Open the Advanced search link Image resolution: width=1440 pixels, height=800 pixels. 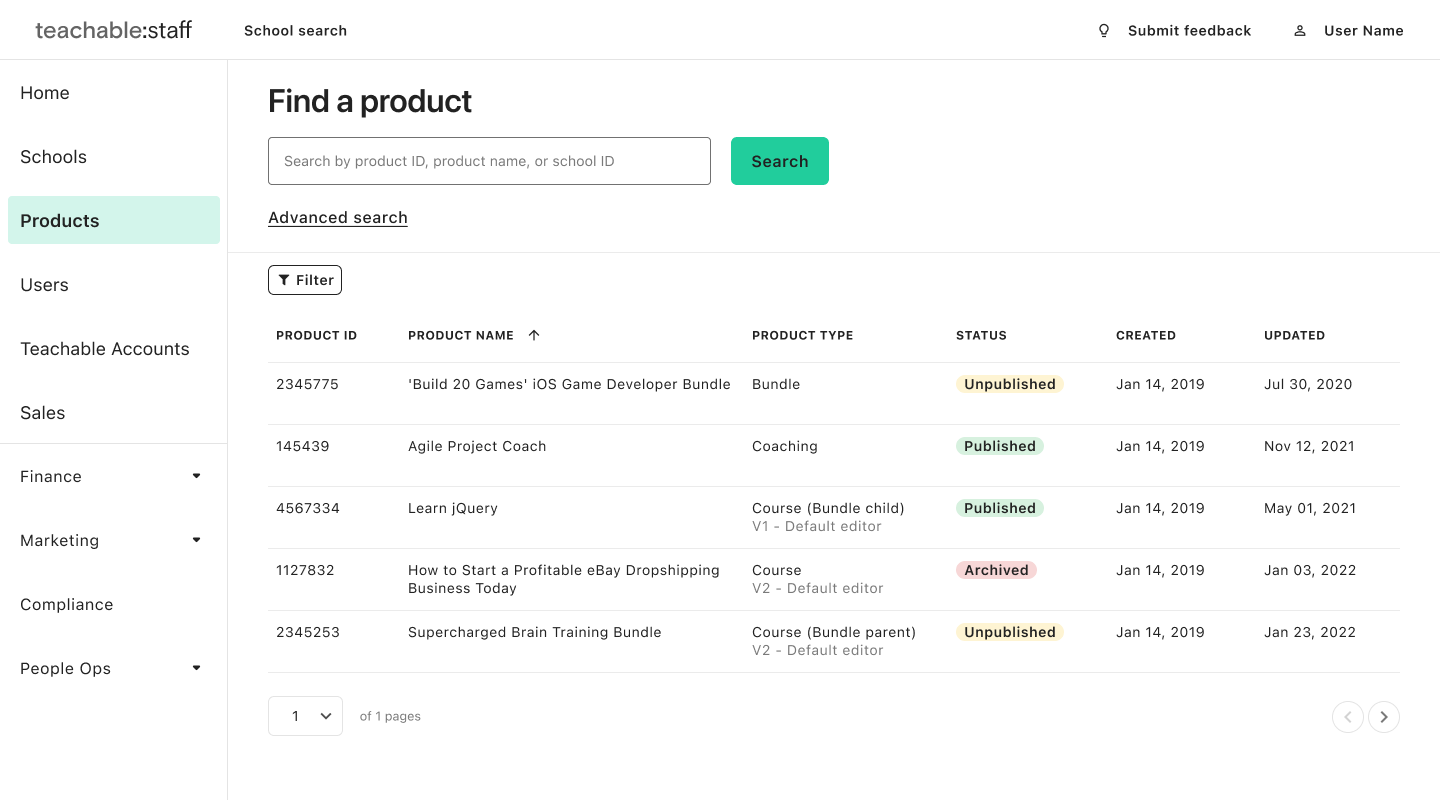(338, 218)
